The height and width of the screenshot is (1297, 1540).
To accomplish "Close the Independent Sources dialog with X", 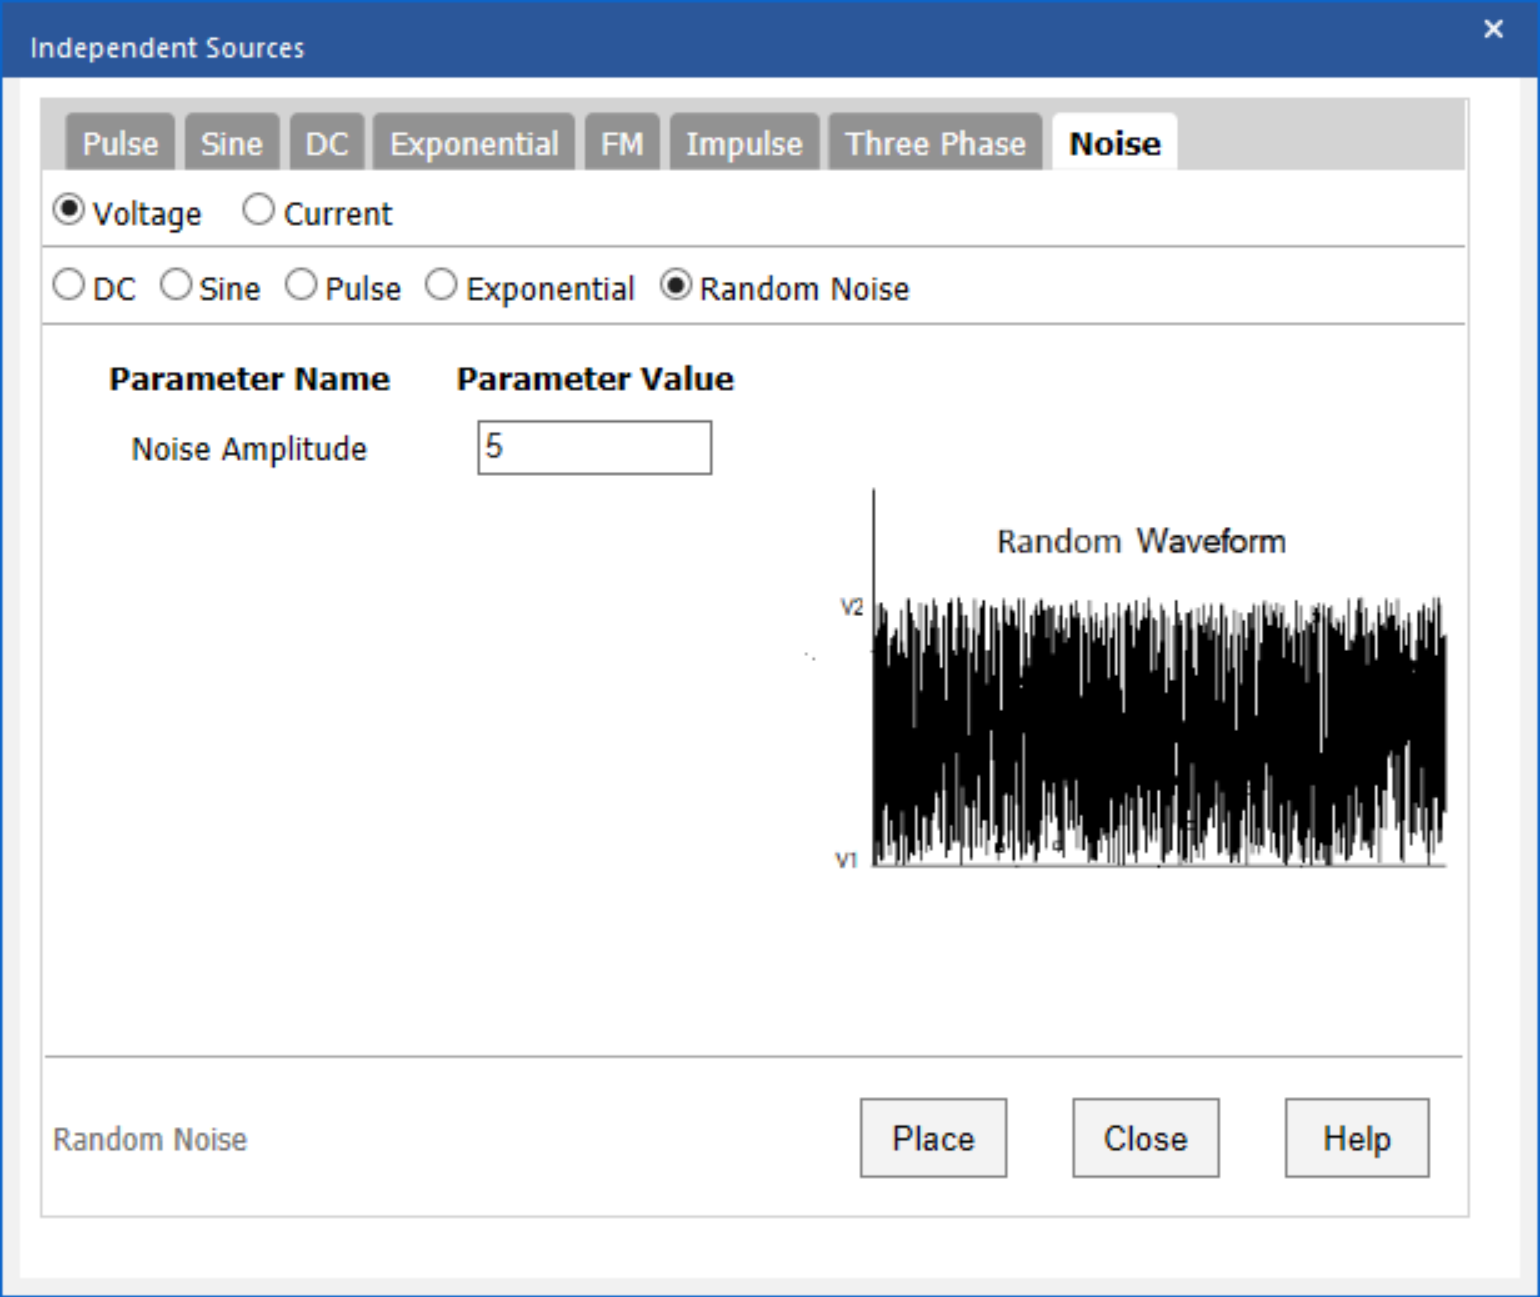I will (x=1494, y=29).
